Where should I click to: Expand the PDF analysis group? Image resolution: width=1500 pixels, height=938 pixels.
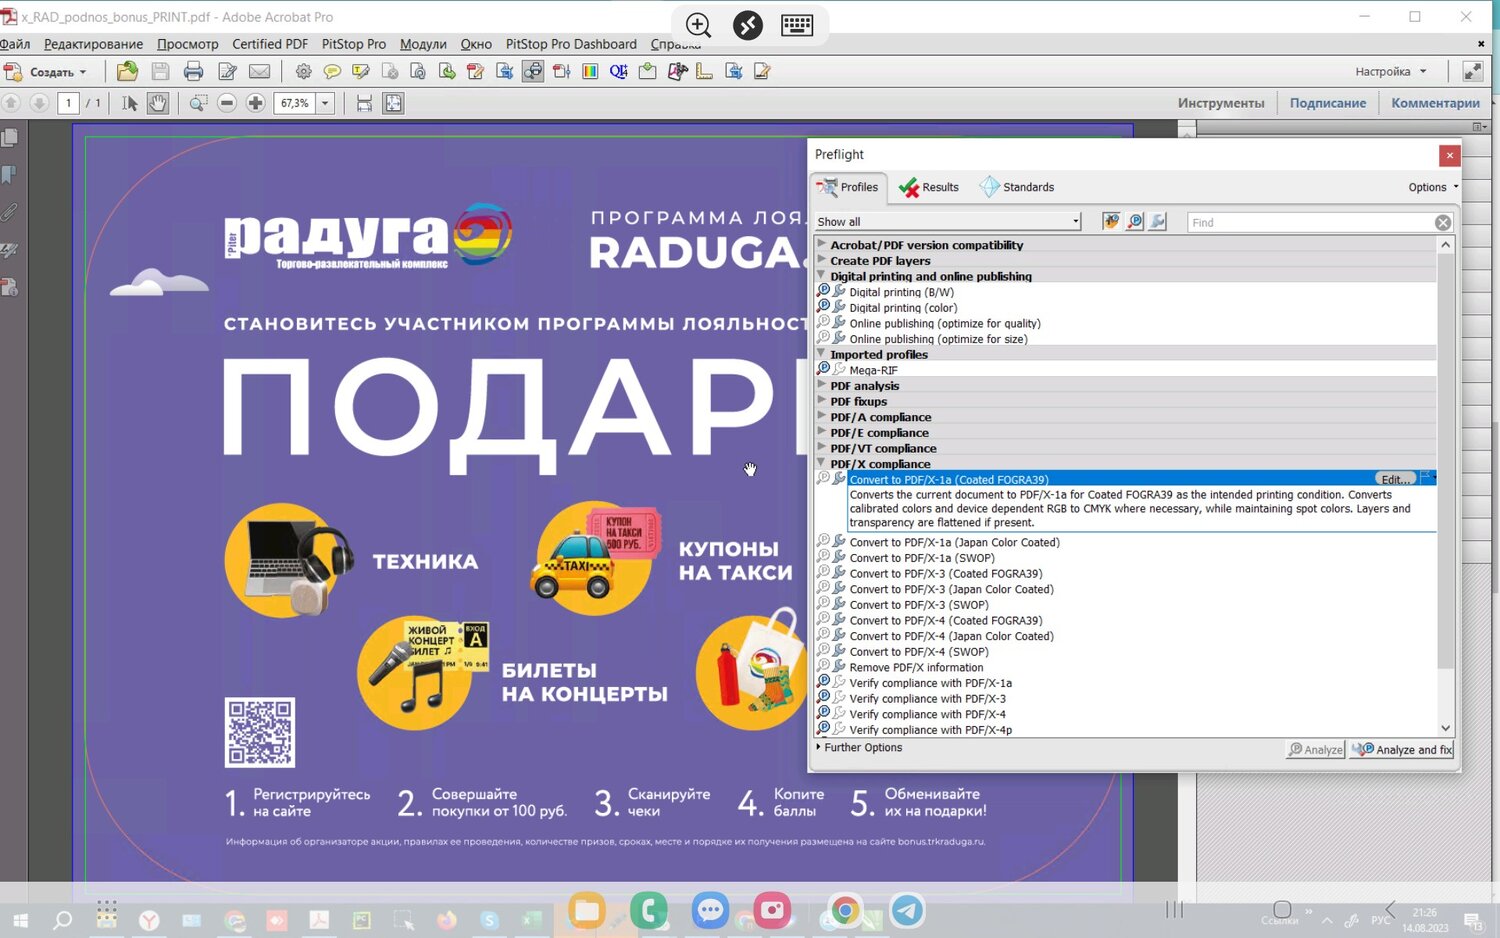pos(822,385)
